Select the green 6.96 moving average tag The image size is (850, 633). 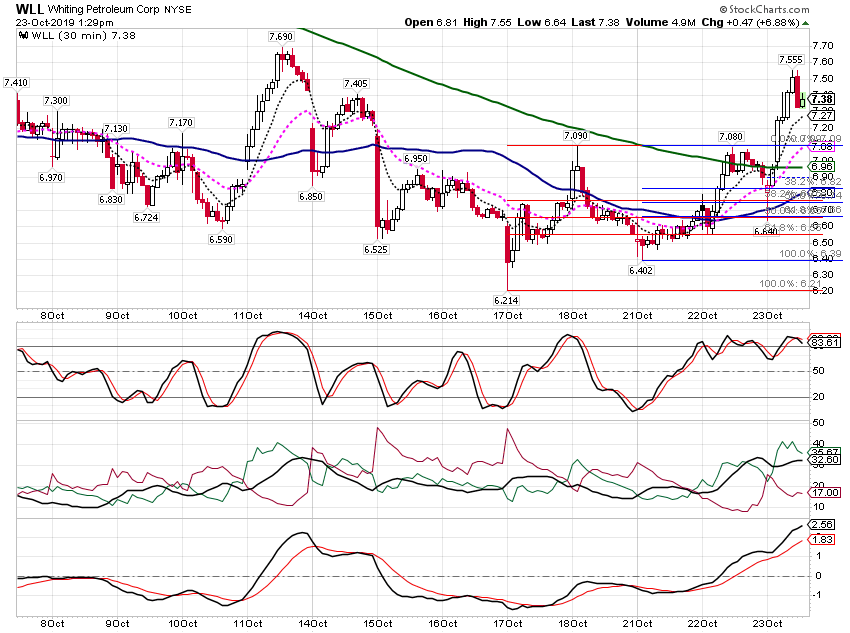821,166
